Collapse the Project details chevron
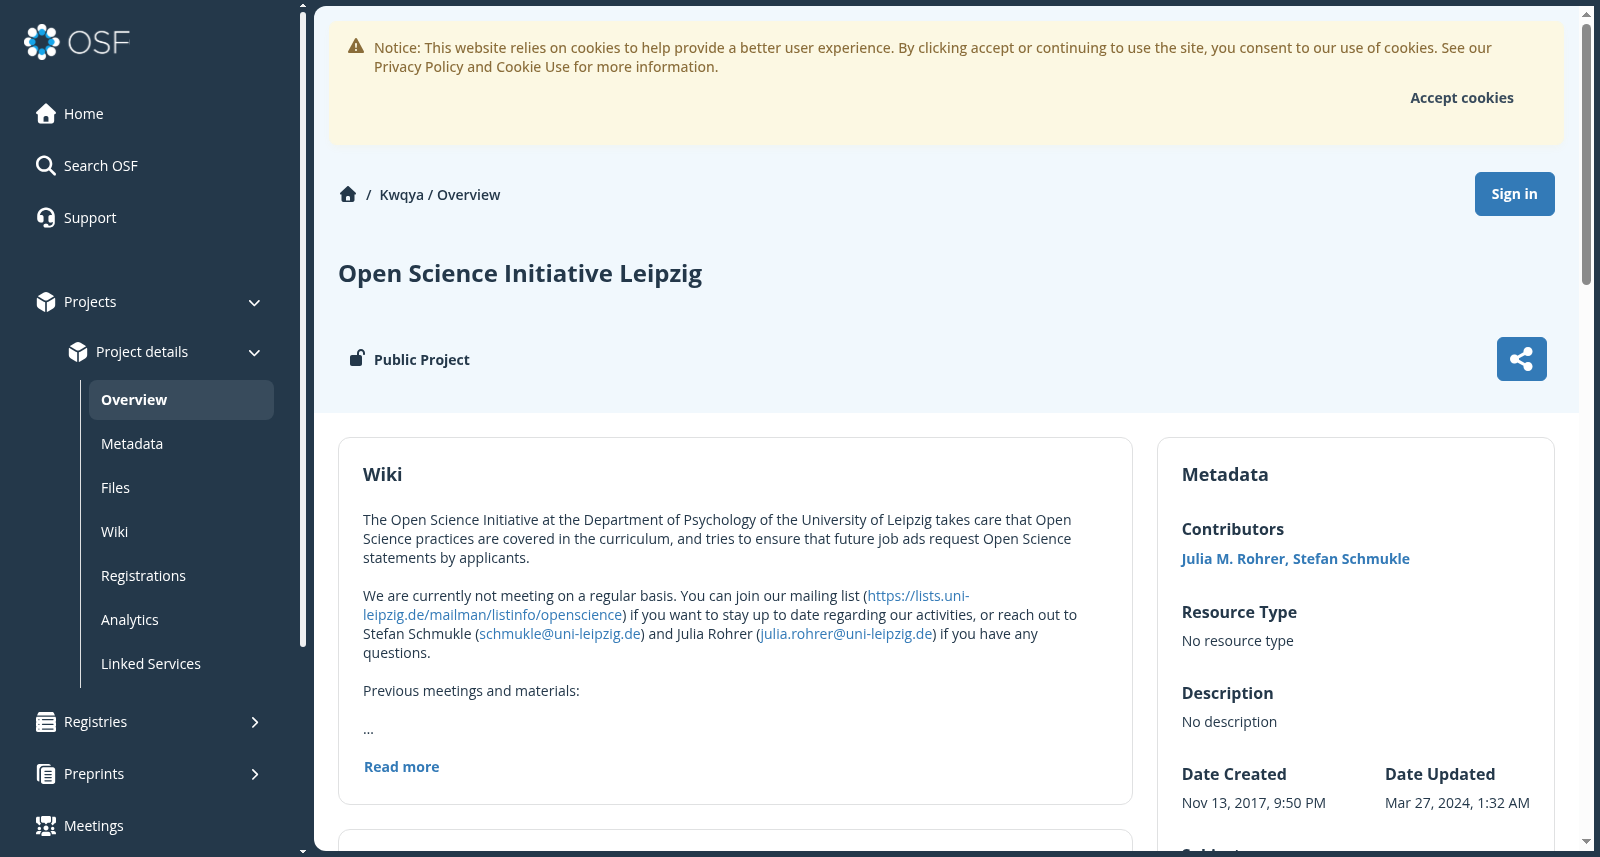 254,353
